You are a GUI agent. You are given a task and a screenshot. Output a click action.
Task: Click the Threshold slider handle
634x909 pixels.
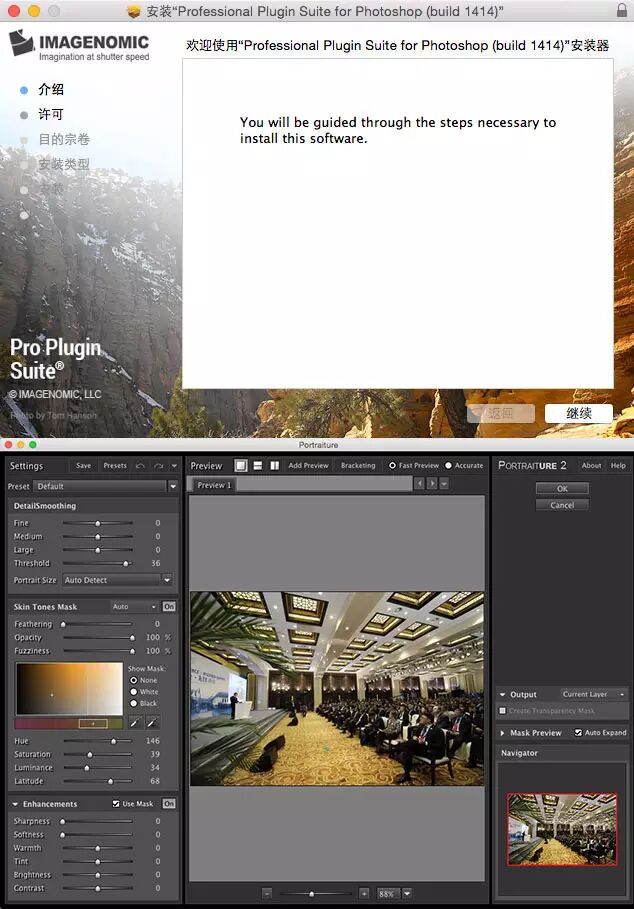click(x=126, y=563)
